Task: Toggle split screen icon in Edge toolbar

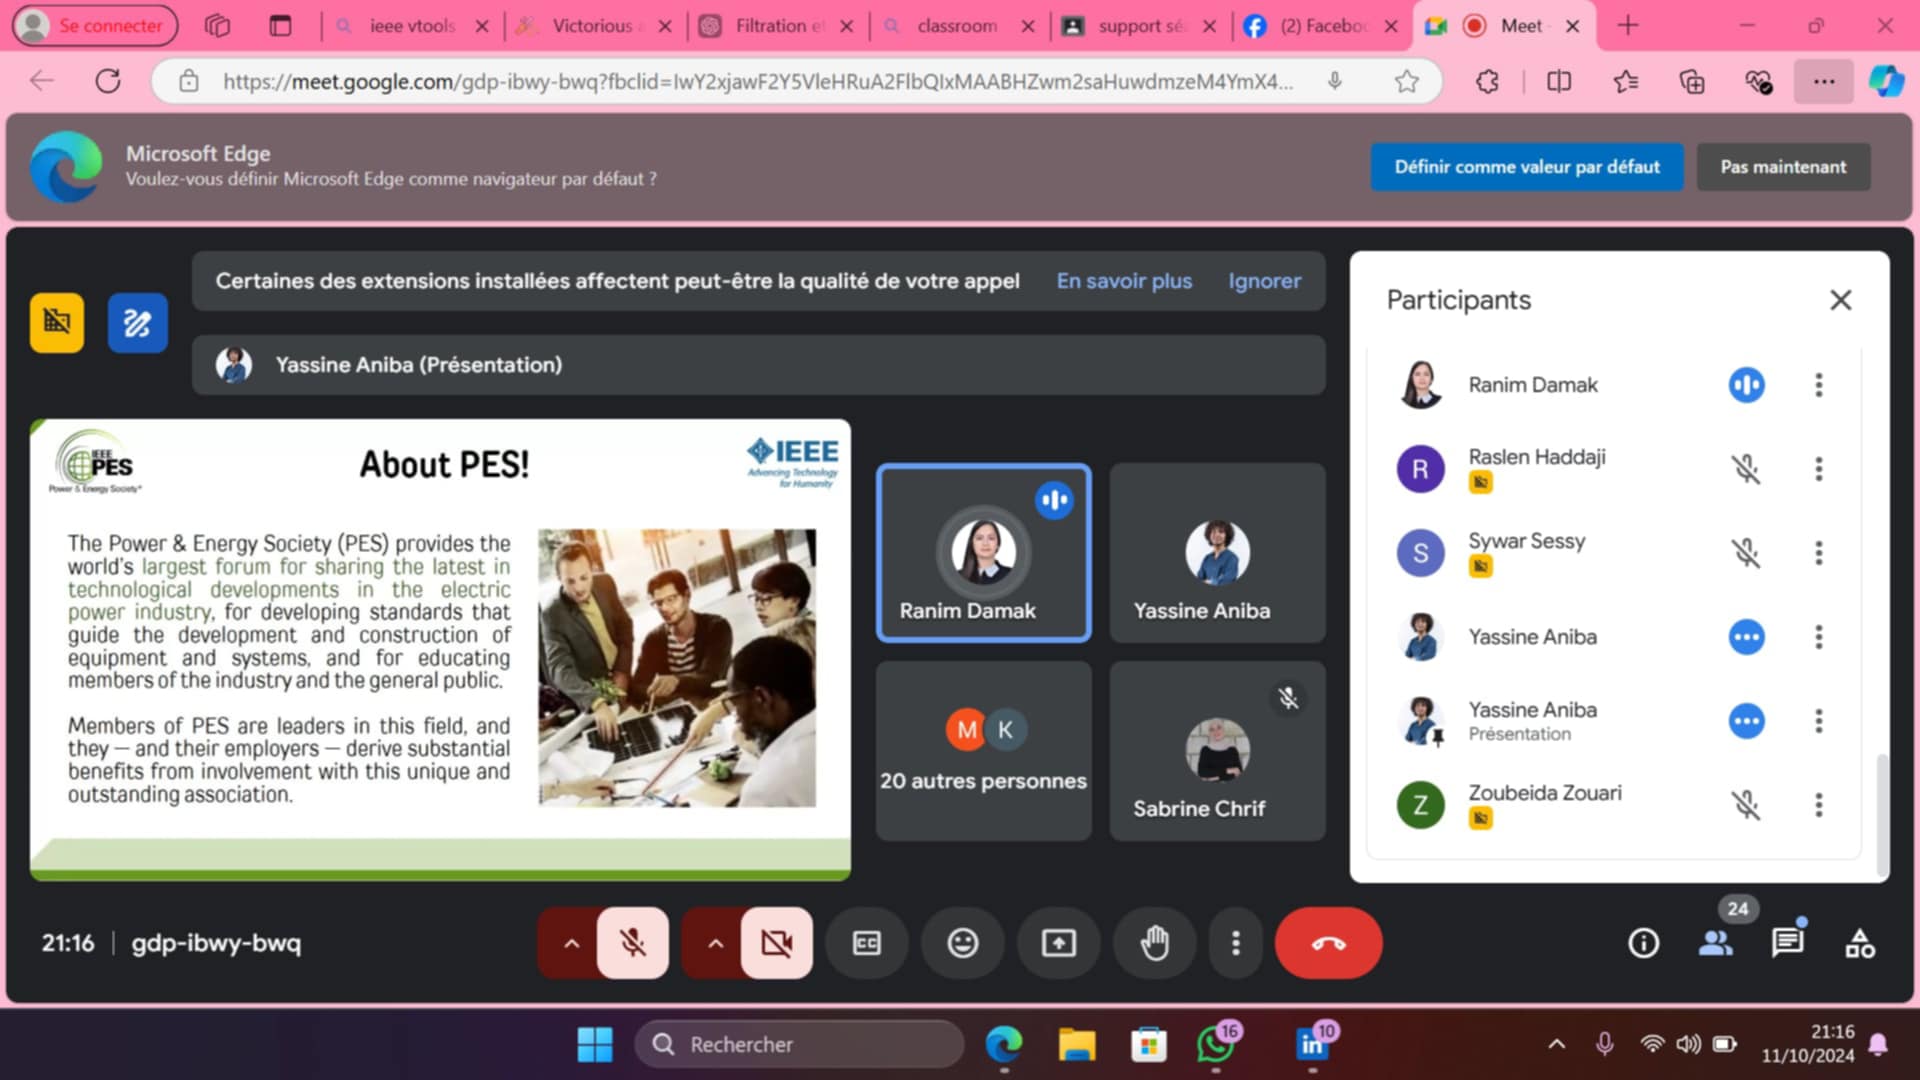Action: click(x=1558, y=81)
